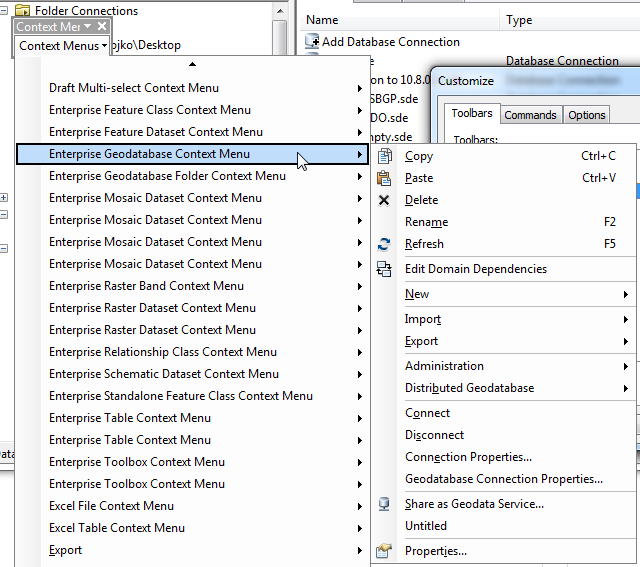The image size is (640, 567).
Task: Click the Edit Domain Dependencies icon
Action: [x=384, y=269]
